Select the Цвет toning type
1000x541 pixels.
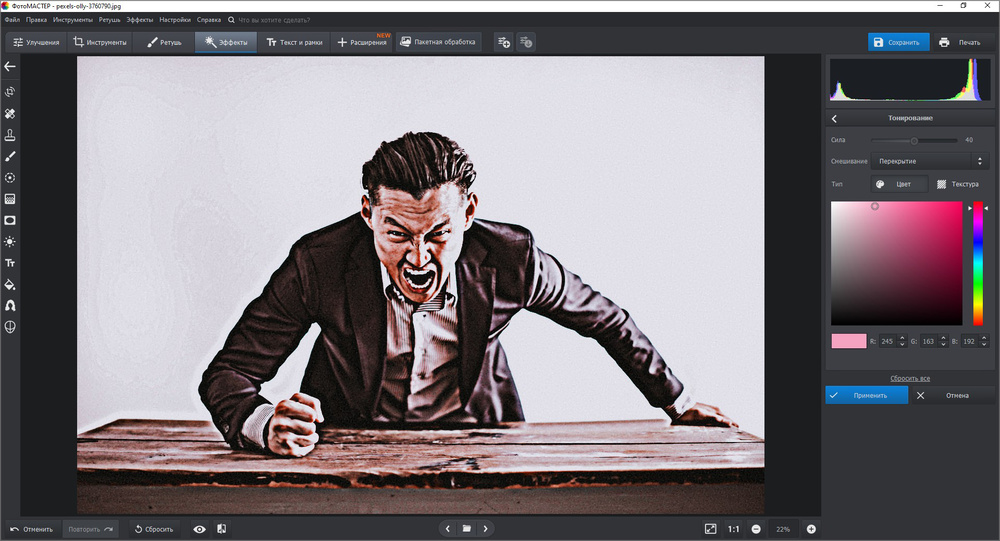(x=894, y=184)
